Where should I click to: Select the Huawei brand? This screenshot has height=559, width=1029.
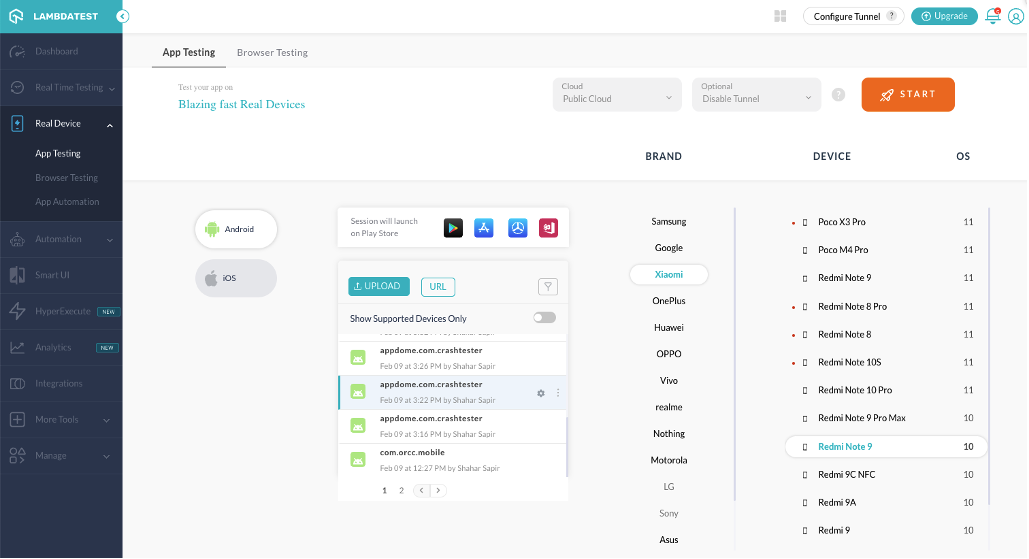pos(669,327)
